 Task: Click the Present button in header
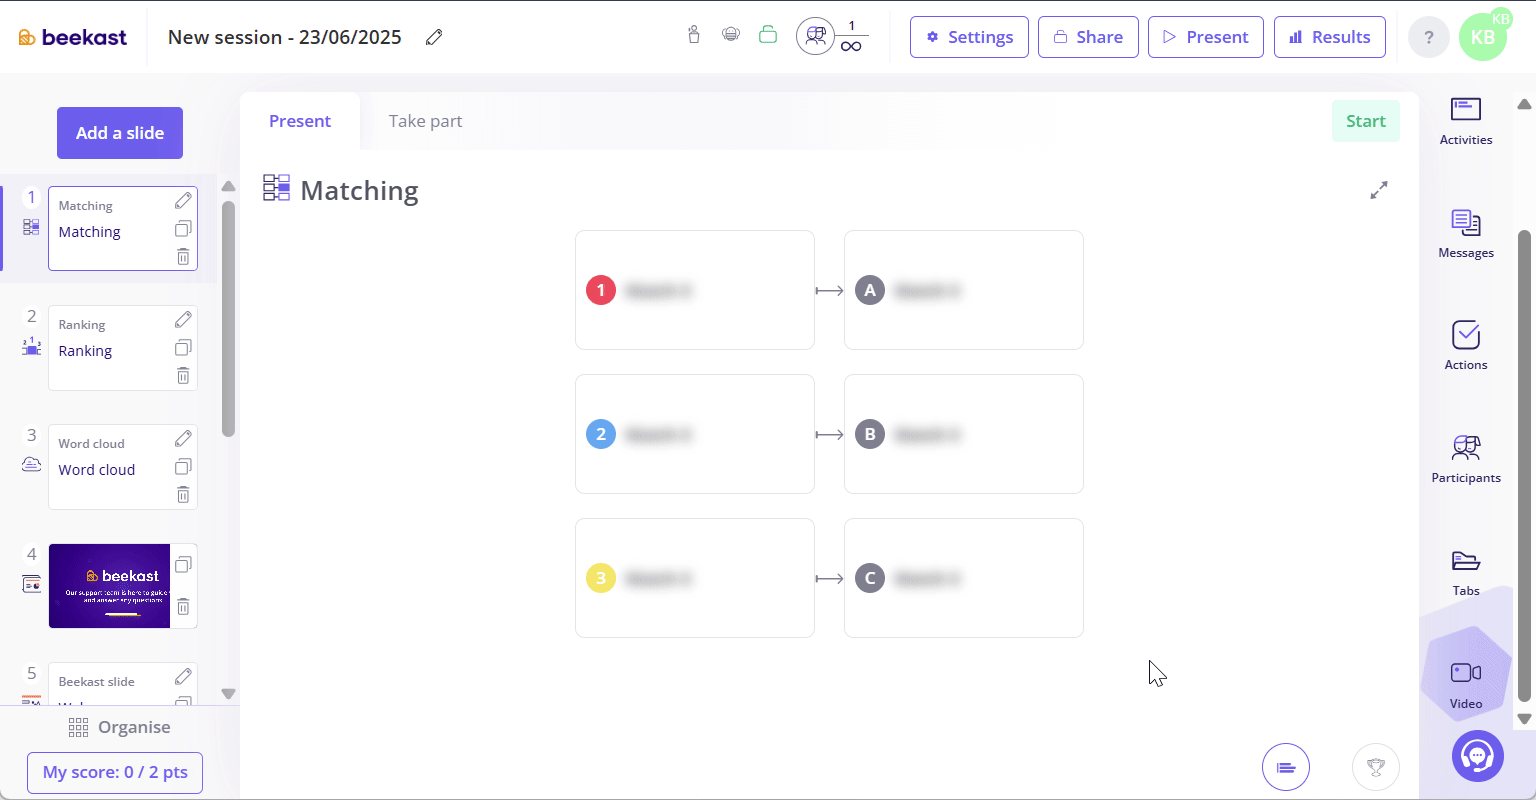[1206, 37]
